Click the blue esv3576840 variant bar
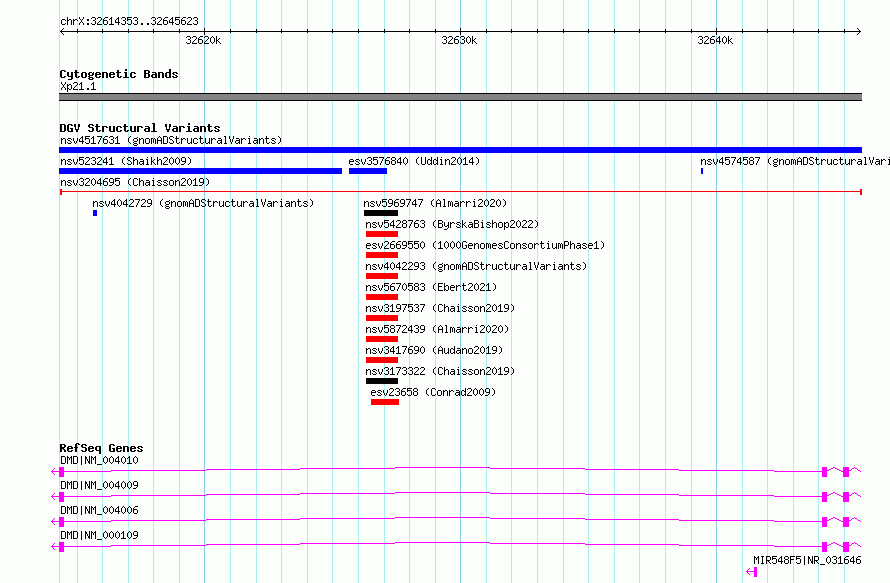Screen dimensions: 890x583 [368, 171]
